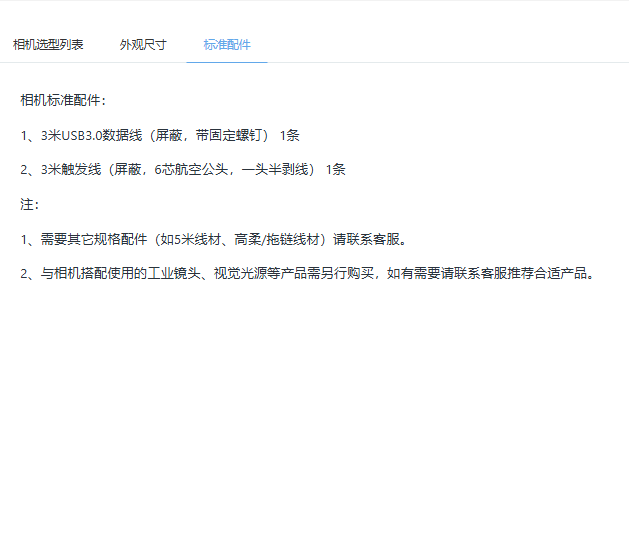Click 联系客服推荐合适产品 in the second note

521,274
